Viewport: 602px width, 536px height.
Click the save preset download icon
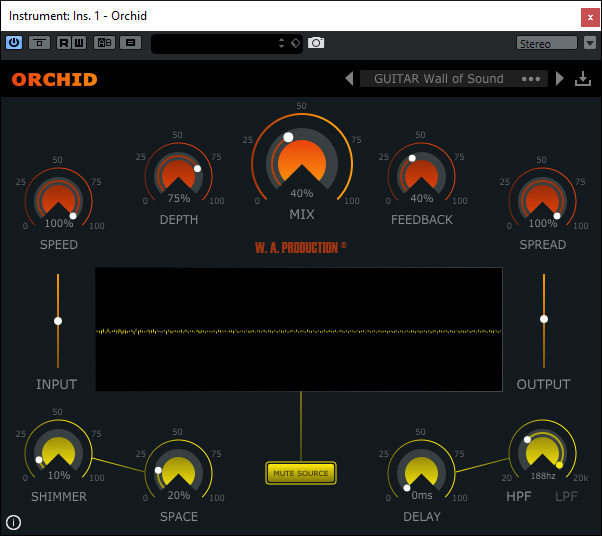[x=583, y=79]
